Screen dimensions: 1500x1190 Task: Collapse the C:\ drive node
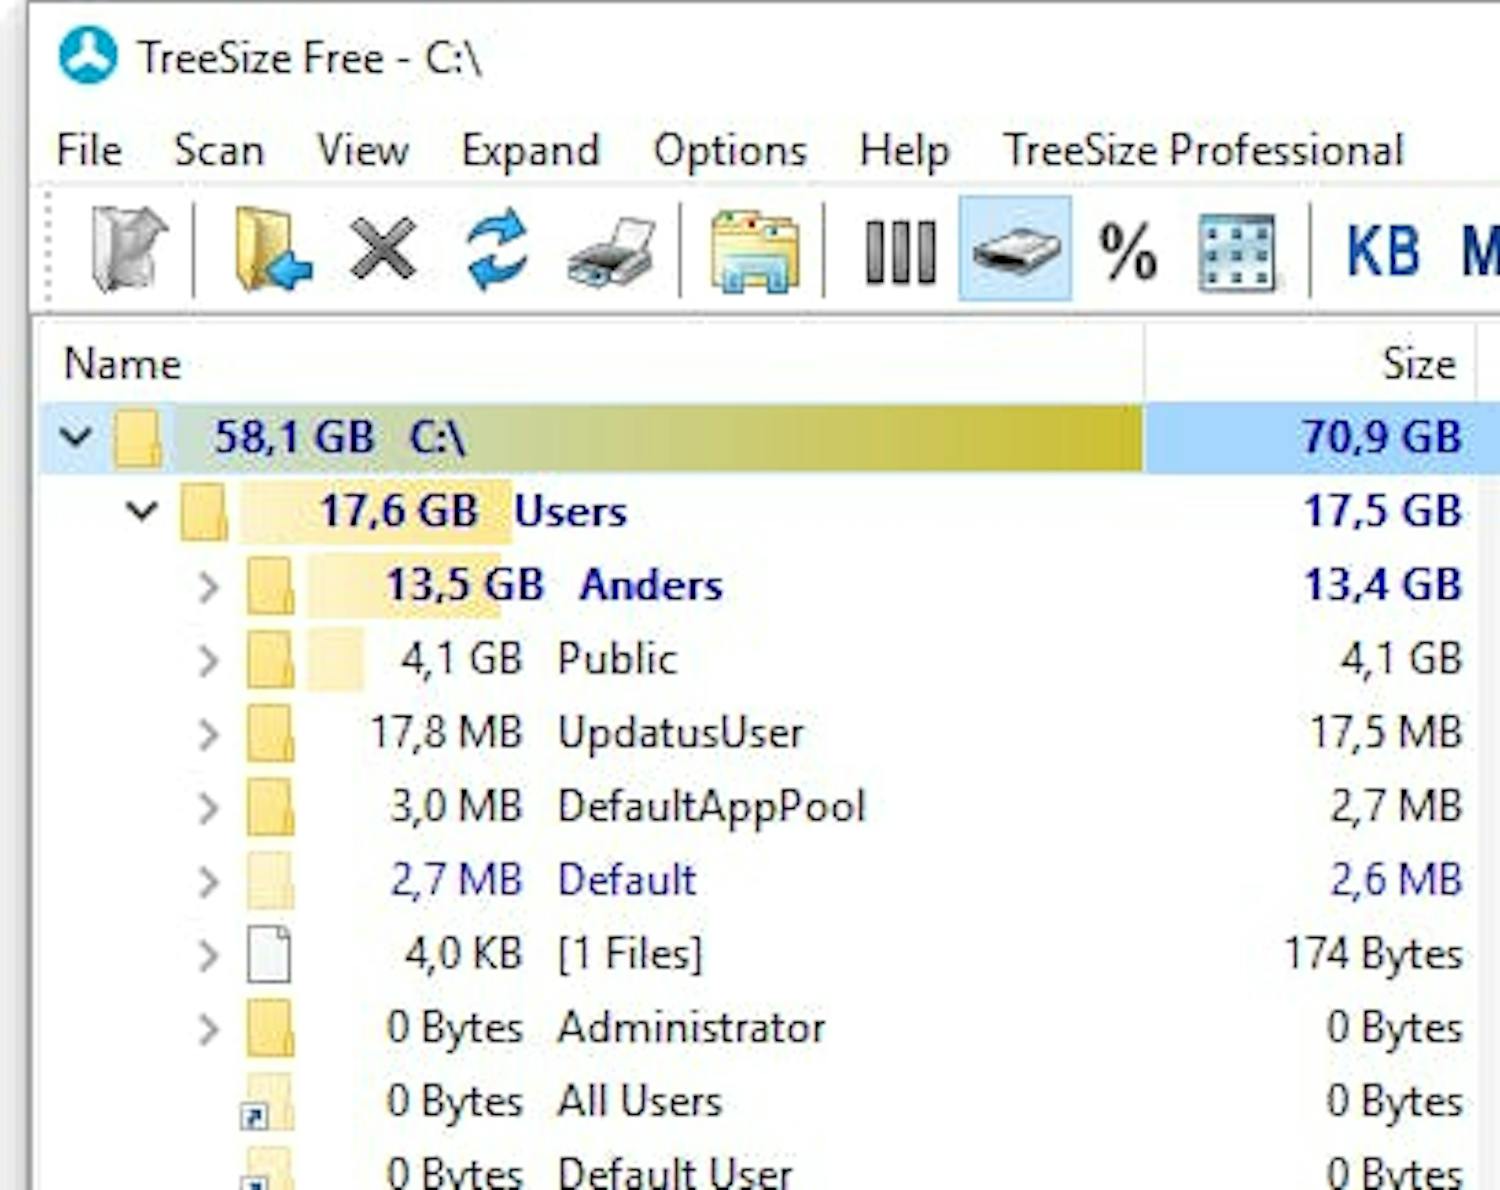click(75, 435)
